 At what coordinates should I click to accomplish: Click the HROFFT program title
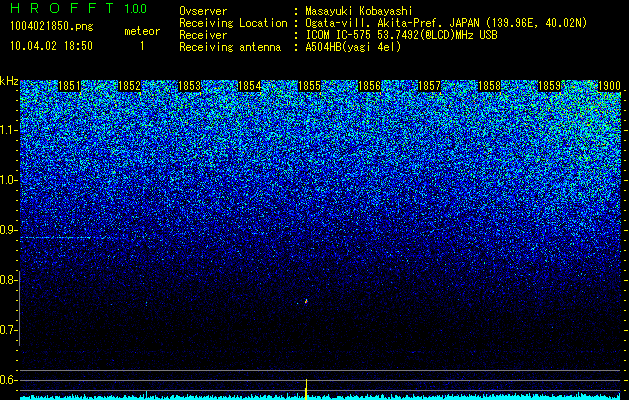(x=62, y=8)
